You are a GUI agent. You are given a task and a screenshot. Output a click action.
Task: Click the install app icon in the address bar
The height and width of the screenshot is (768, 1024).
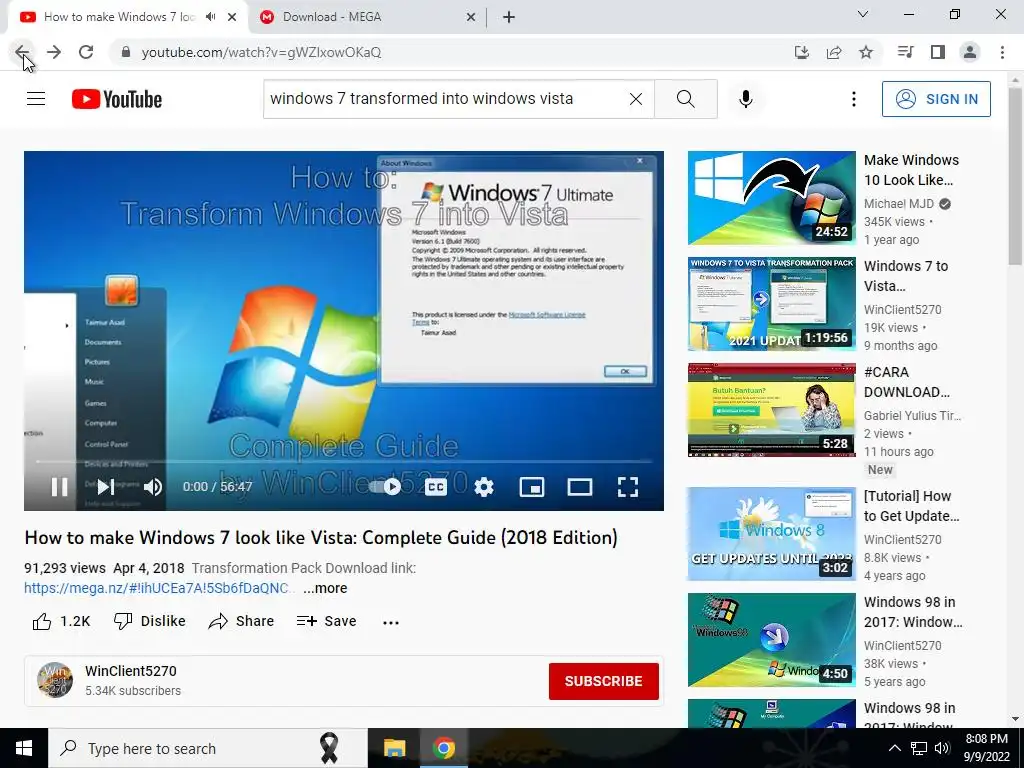(x=802, y=52)
